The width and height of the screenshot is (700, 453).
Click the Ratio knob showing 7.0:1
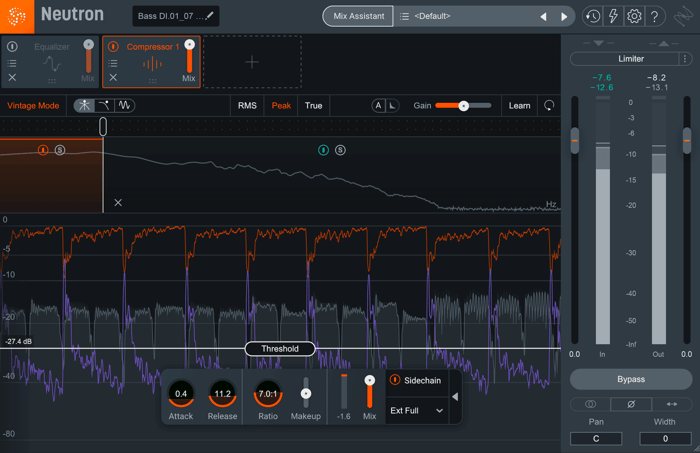click(x=268, y=394)
